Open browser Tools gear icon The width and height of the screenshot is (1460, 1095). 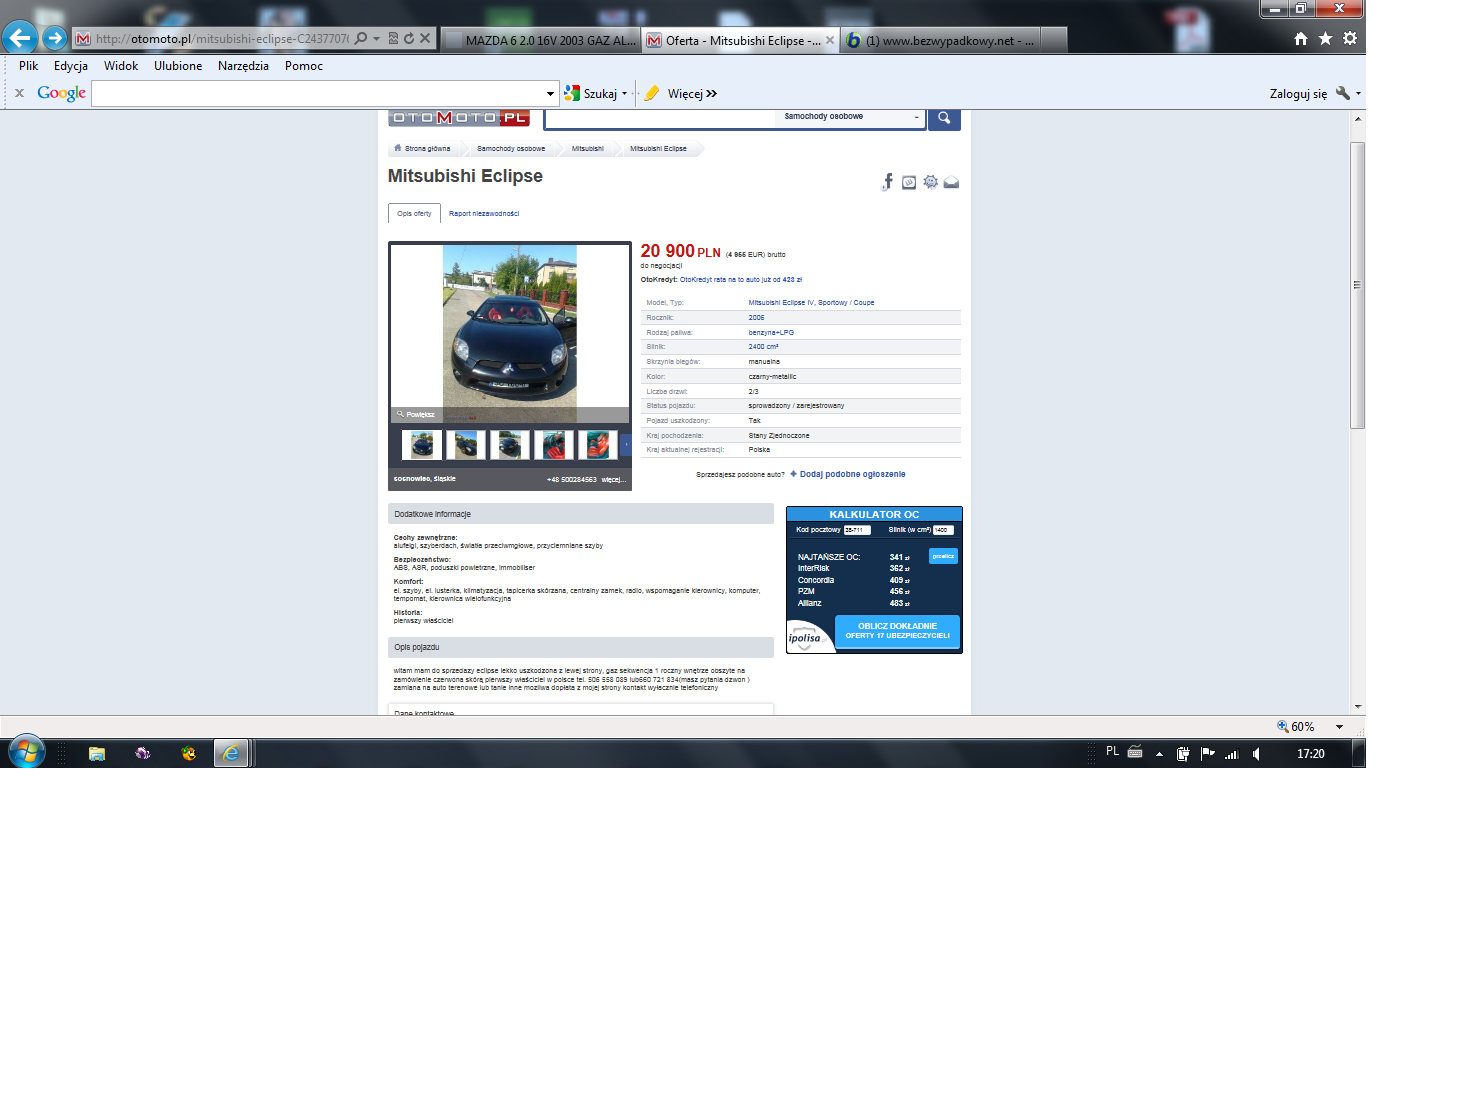(1350, 38)
